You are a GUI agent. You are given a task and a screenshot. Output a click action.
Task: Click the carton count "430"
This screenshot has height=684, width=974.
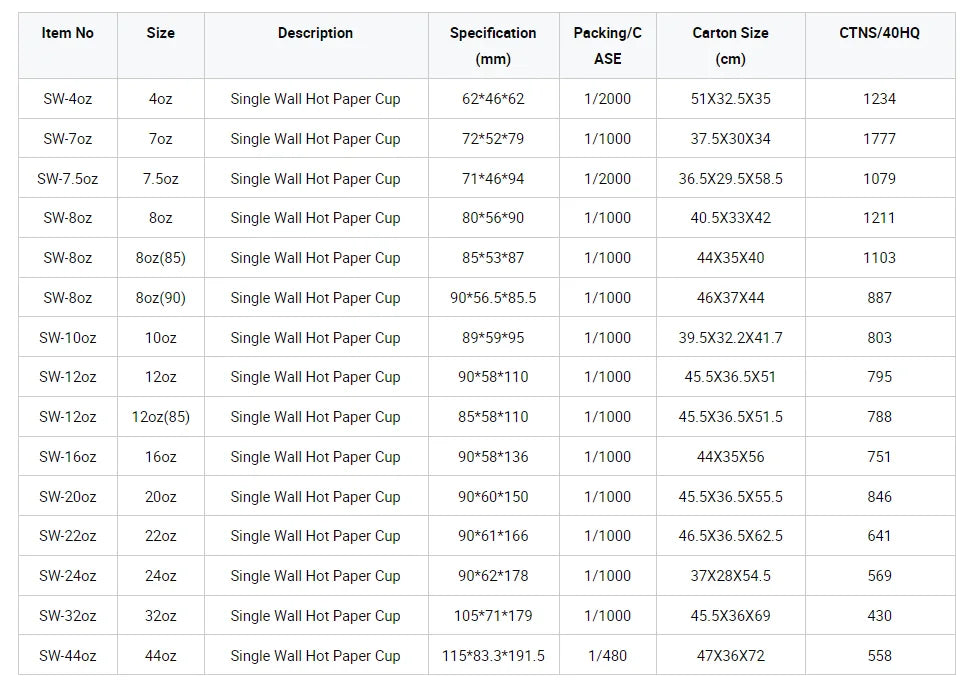(x=880, y=616)
